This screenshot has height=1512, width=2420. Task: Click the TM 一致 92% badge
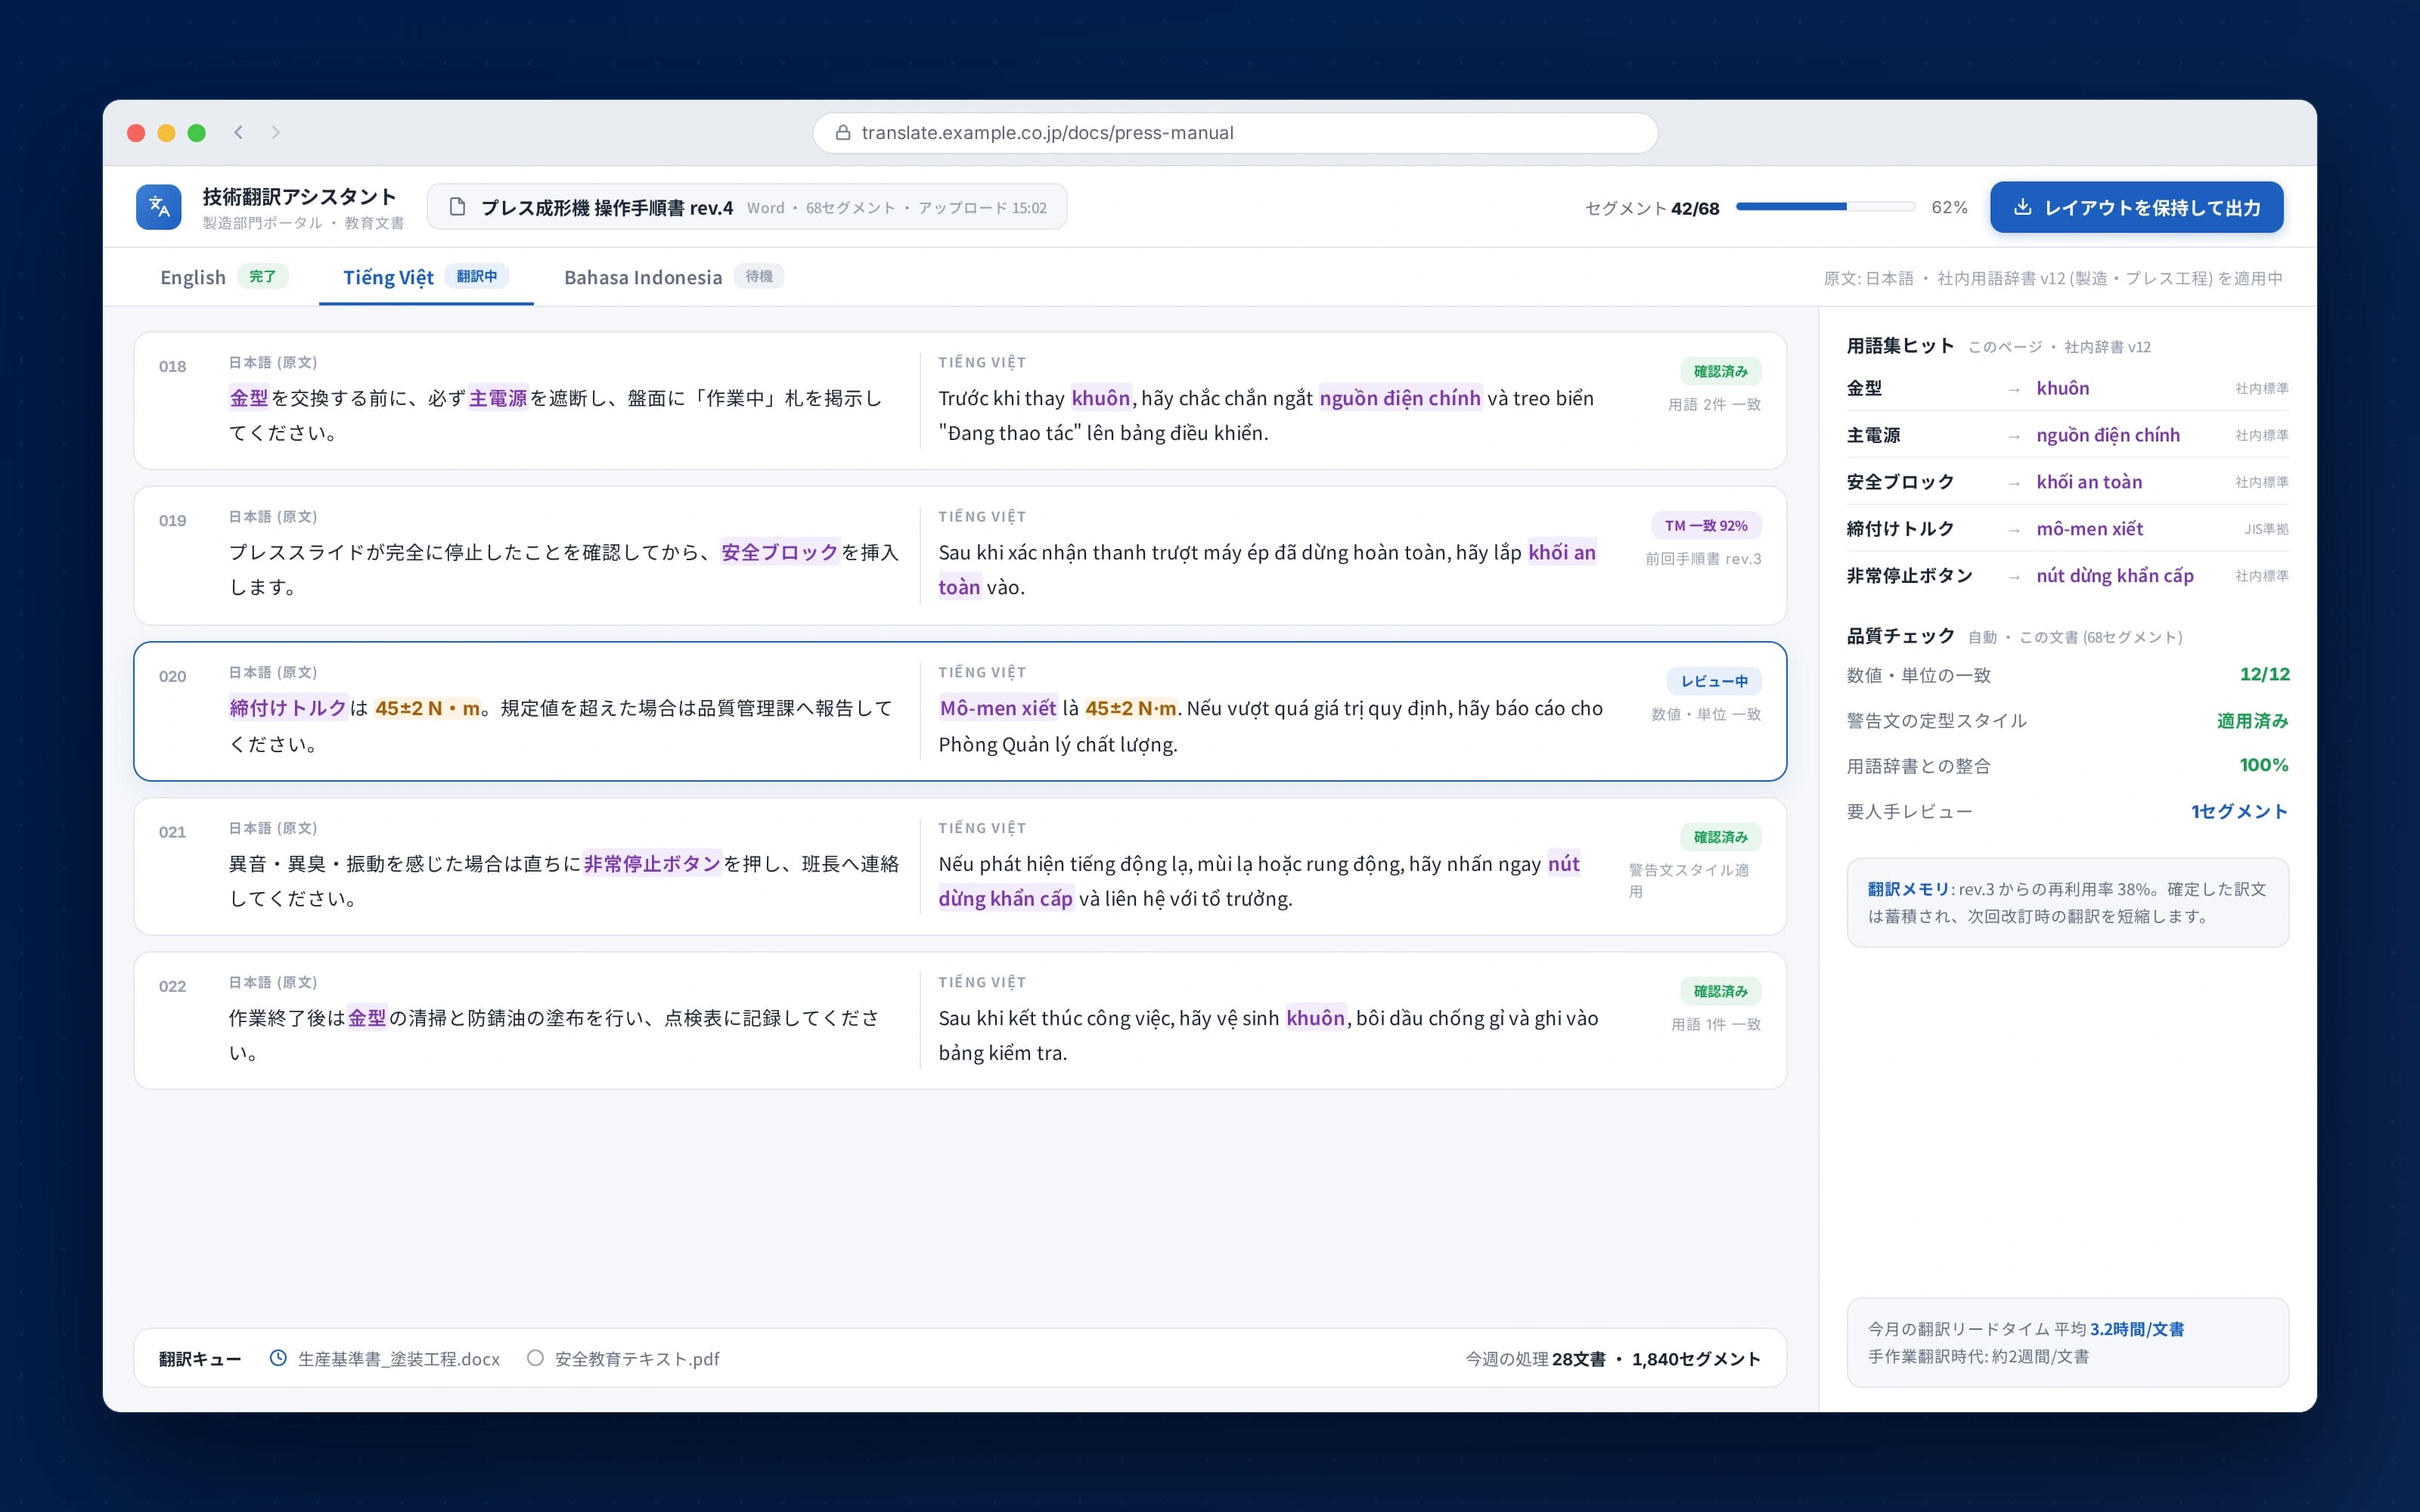pos(1706,526)
